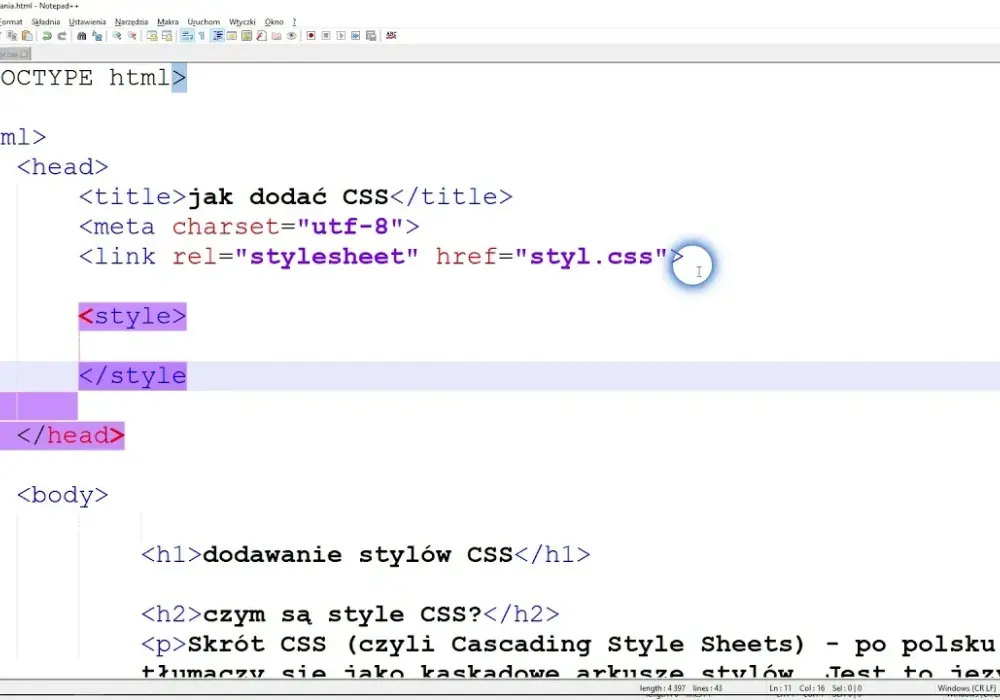Open Find with the binoculars icon
This screenshot has width=1000, height=700.
point(82,36)
